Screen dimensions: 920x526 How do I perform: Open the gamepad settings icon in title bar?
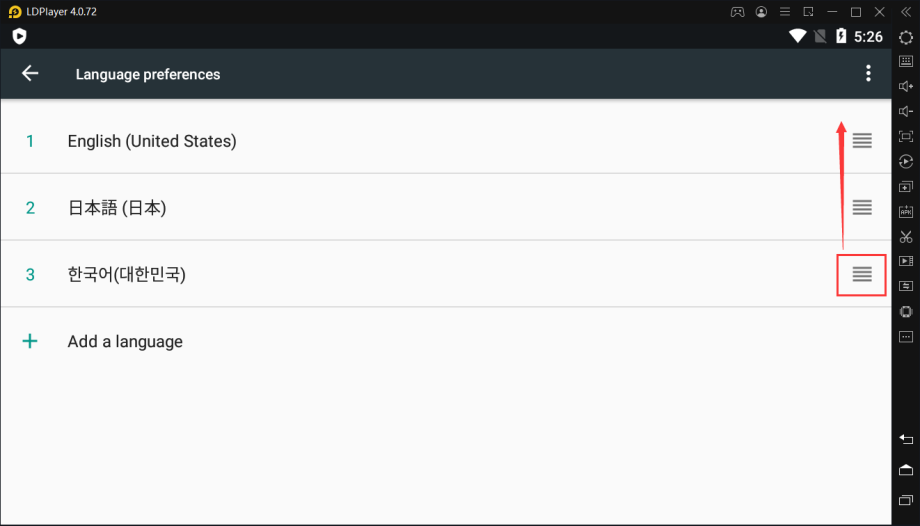tap(738, 12)
